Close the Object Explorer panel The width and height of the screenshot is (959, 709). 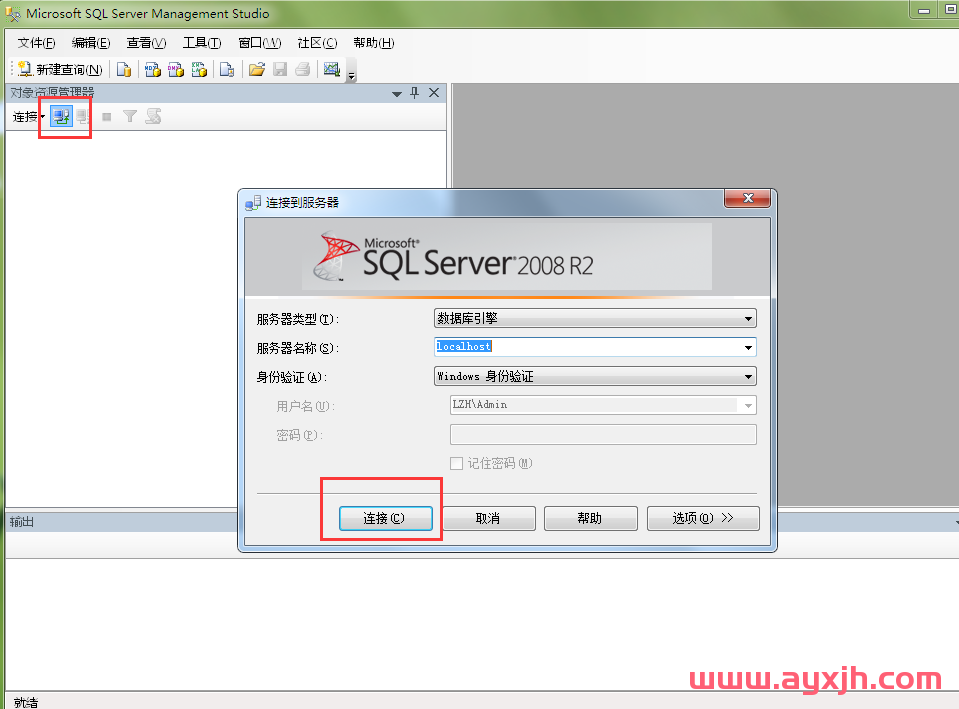tap(434, 93)
